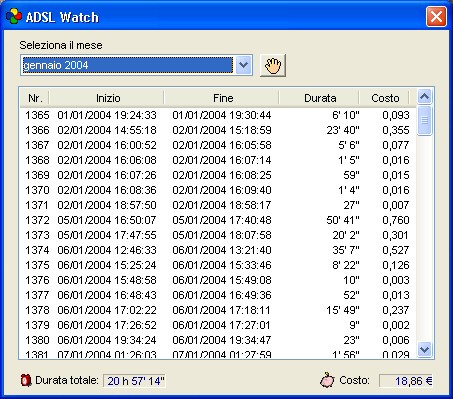Image resolution: width=453 pixels, height=399 pixels.
Task: Click start time '01/01/2004 19:24:33'
Action: (107, 115)
